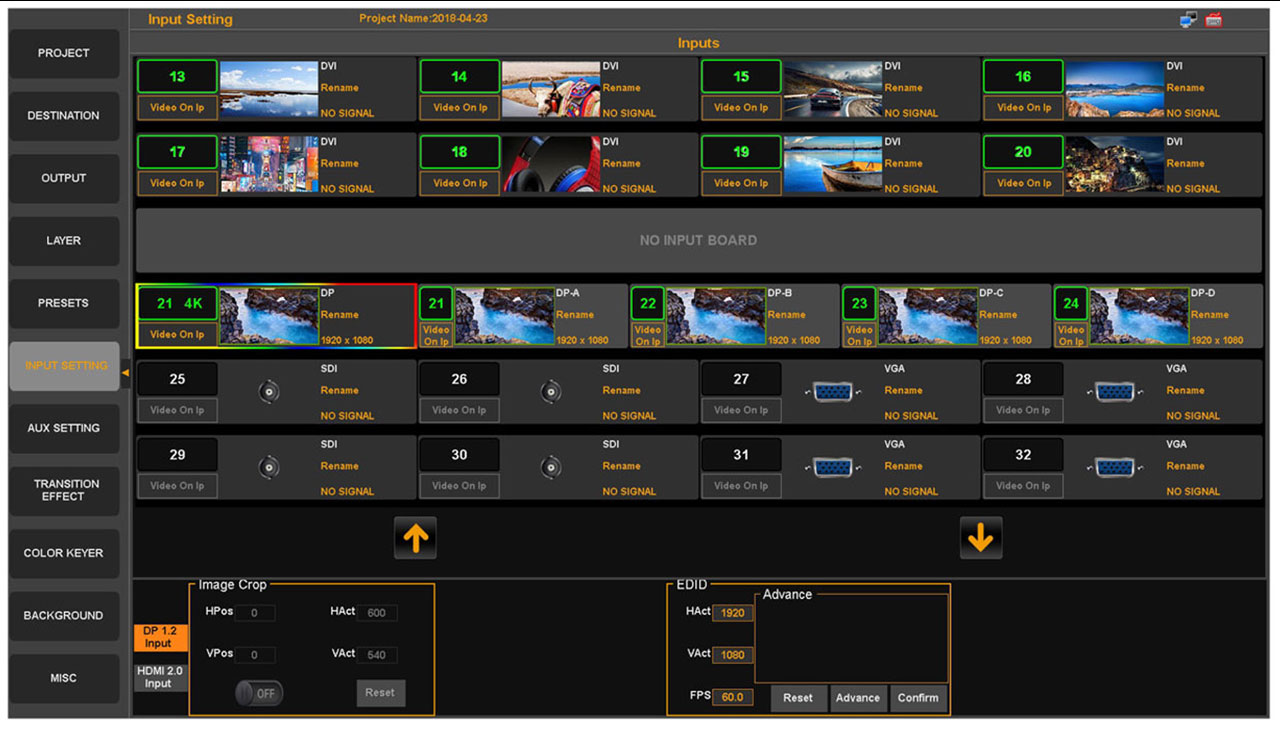Select the DP 1.2 Input tab
This screenshot has width=1280, height=729.
pos(159,637)
